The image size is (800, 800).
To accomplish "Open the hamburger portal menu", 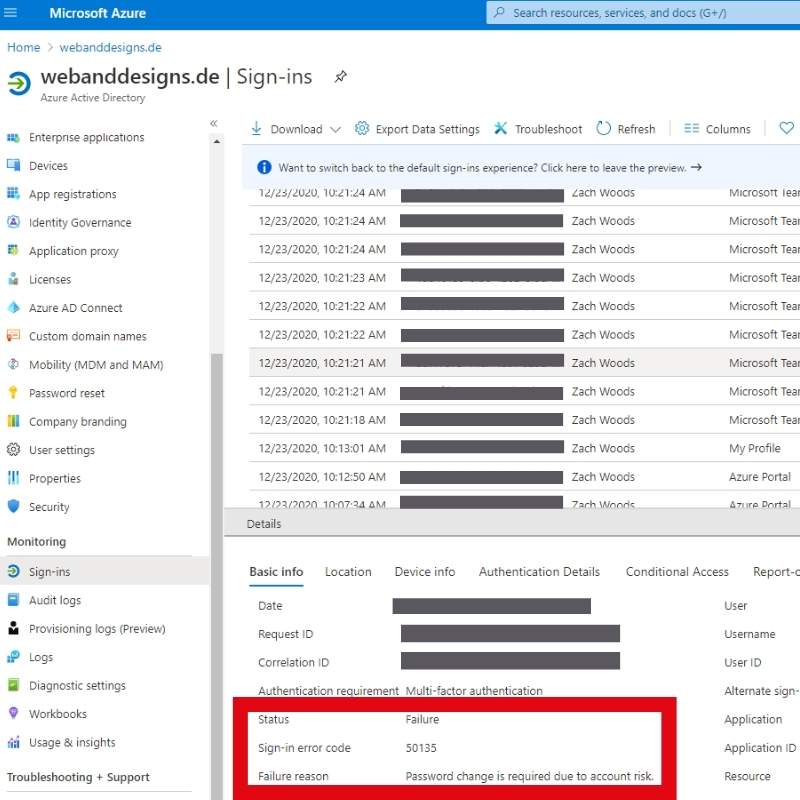I will [x=10, y=12].
